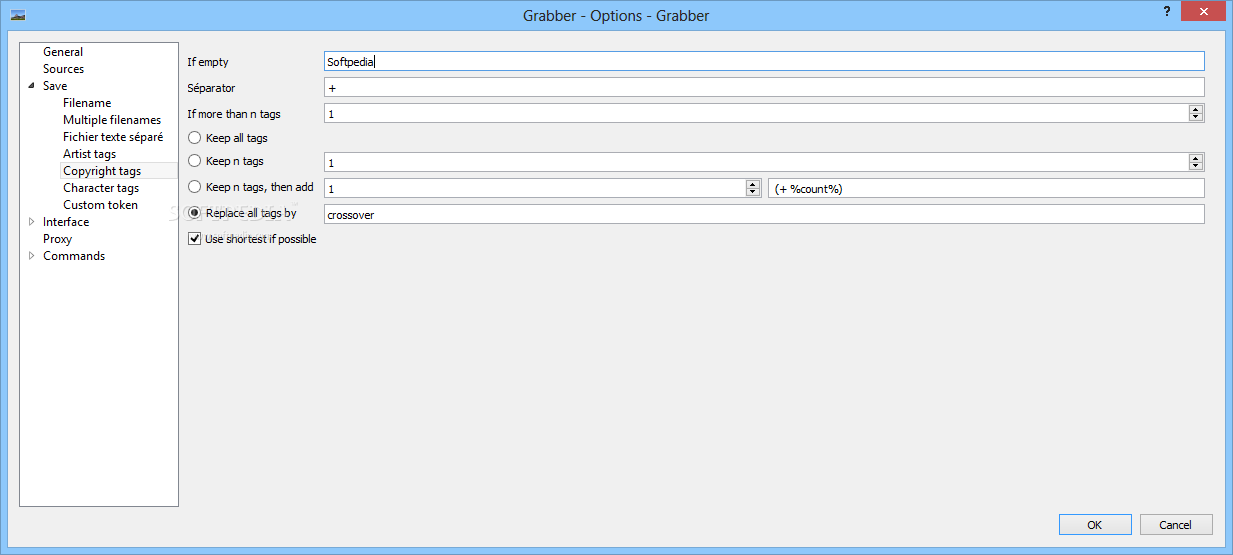Select Fichier texte séparé entry

(113, 137)
